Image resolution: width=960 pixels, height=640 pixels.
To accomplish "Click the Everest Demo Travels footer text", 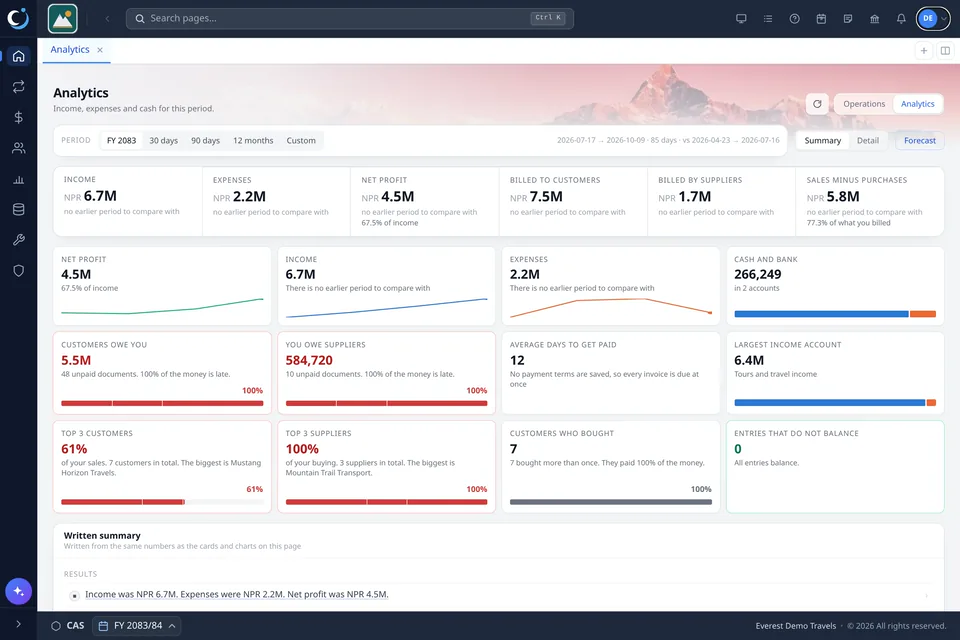I will coord(795,626).
